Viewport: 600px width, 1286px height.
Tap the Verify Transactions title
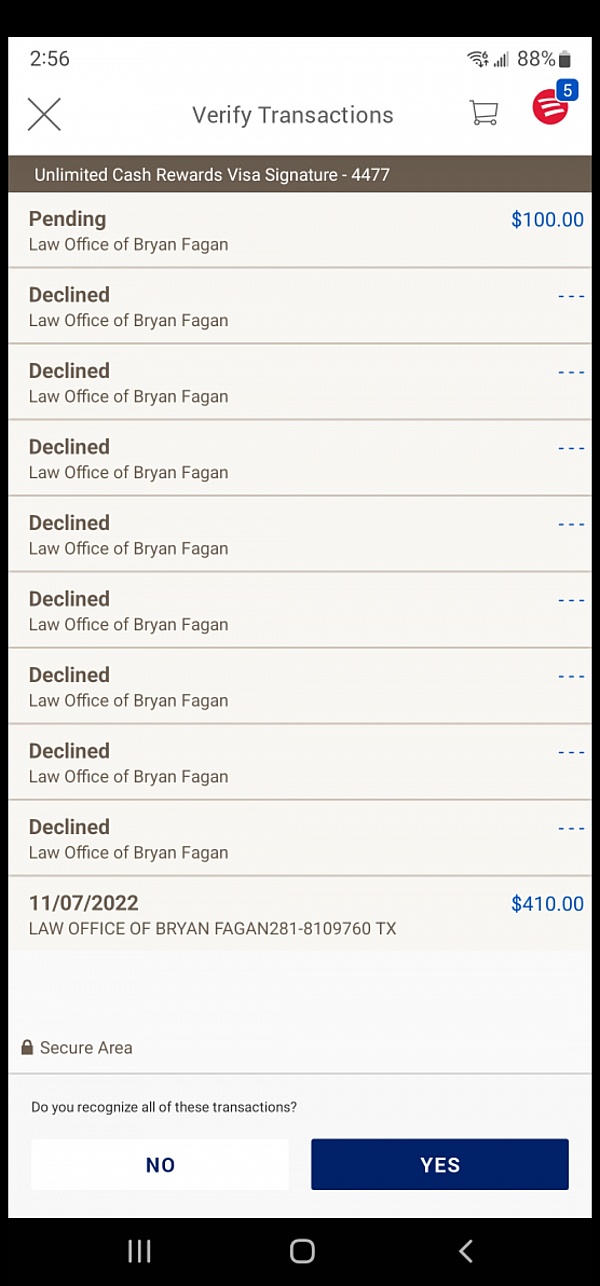tap(292, 115)
